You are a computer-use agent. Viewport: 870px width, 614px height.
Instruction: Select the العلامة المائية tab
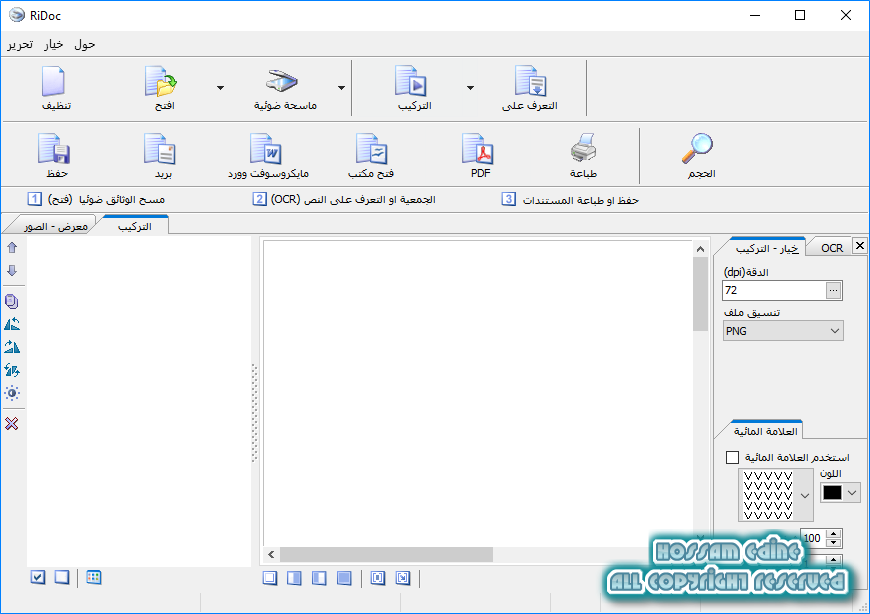tap(766, 431)
